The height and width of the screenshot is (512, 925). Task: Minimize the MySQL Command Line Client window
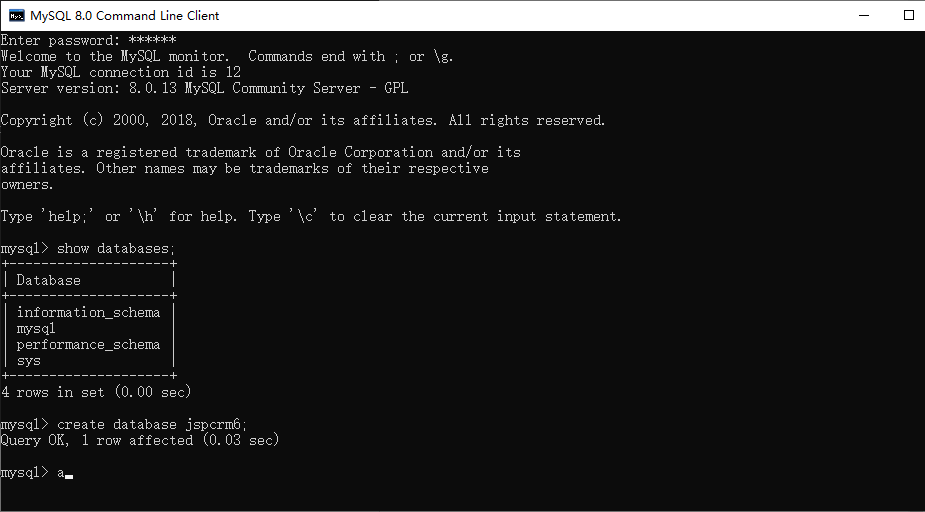[864, 15]
